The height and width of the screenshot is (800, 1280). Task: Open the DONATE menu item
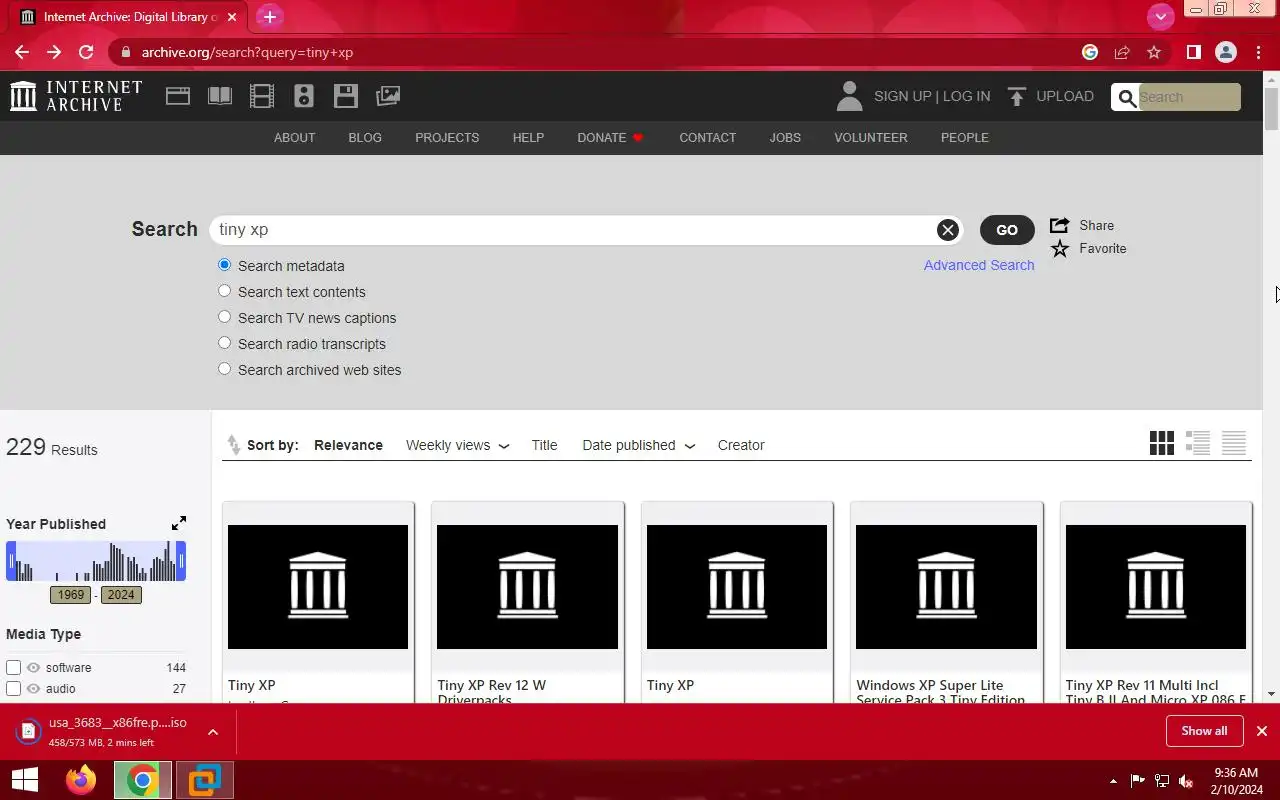coord(610,138)
